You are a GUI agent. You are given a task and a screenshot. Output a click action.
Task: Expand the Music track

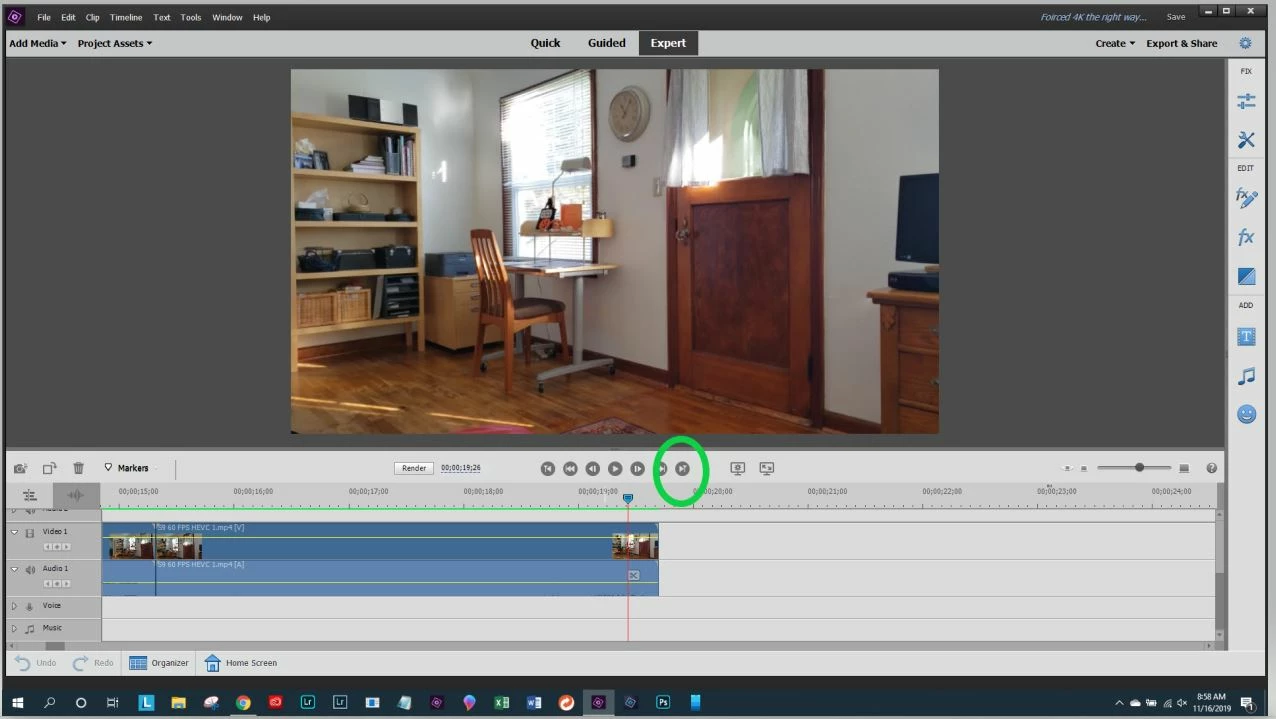click(x=14, y=629)
